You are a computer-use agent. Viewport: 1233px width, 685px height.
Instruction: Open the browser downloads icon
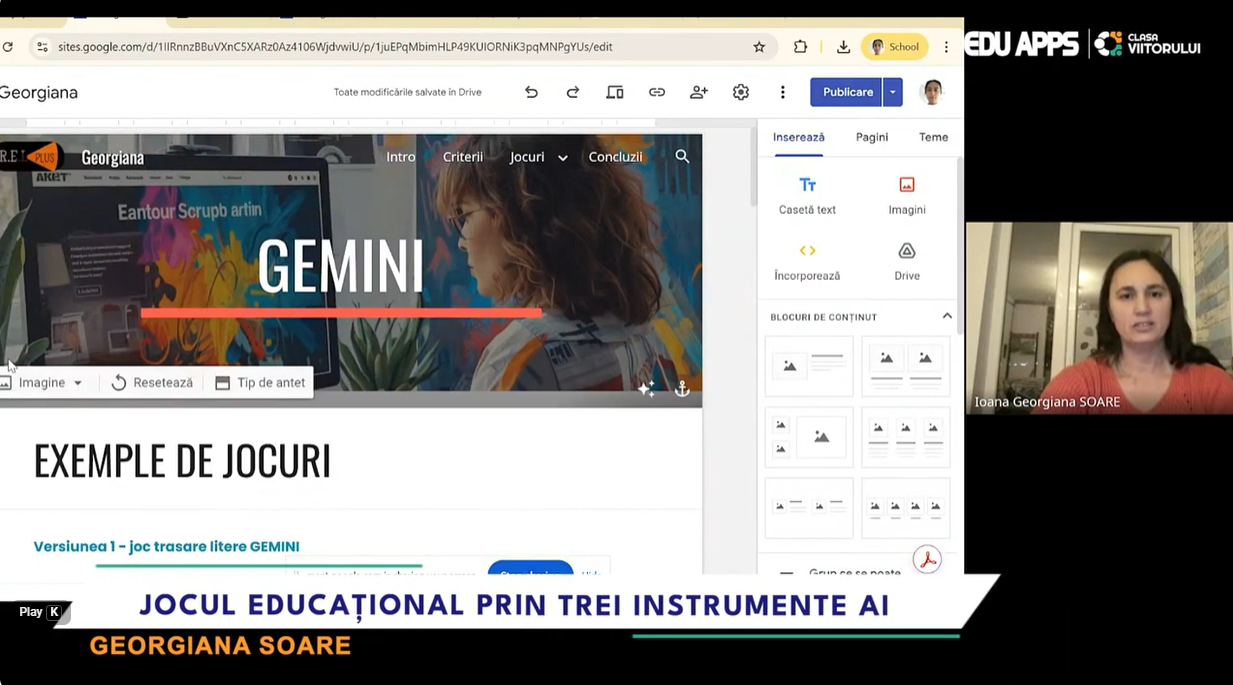click(x=843, y=47)
